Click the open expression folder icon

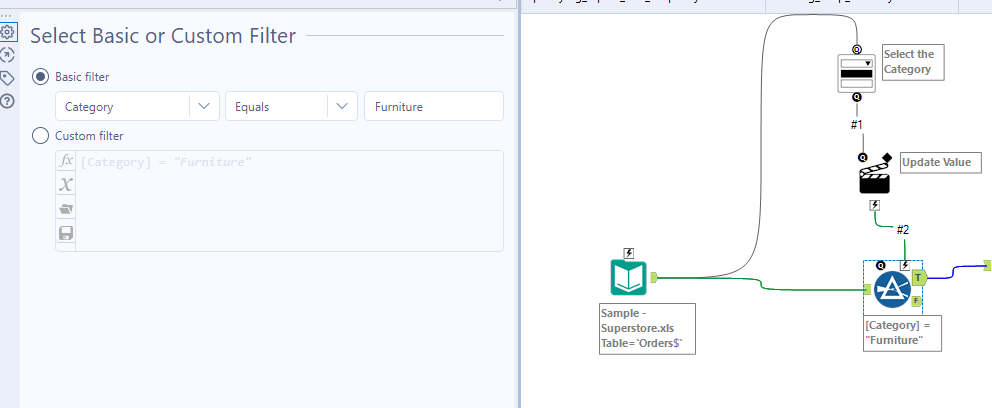pyautogui.click(x=66, y=209)
